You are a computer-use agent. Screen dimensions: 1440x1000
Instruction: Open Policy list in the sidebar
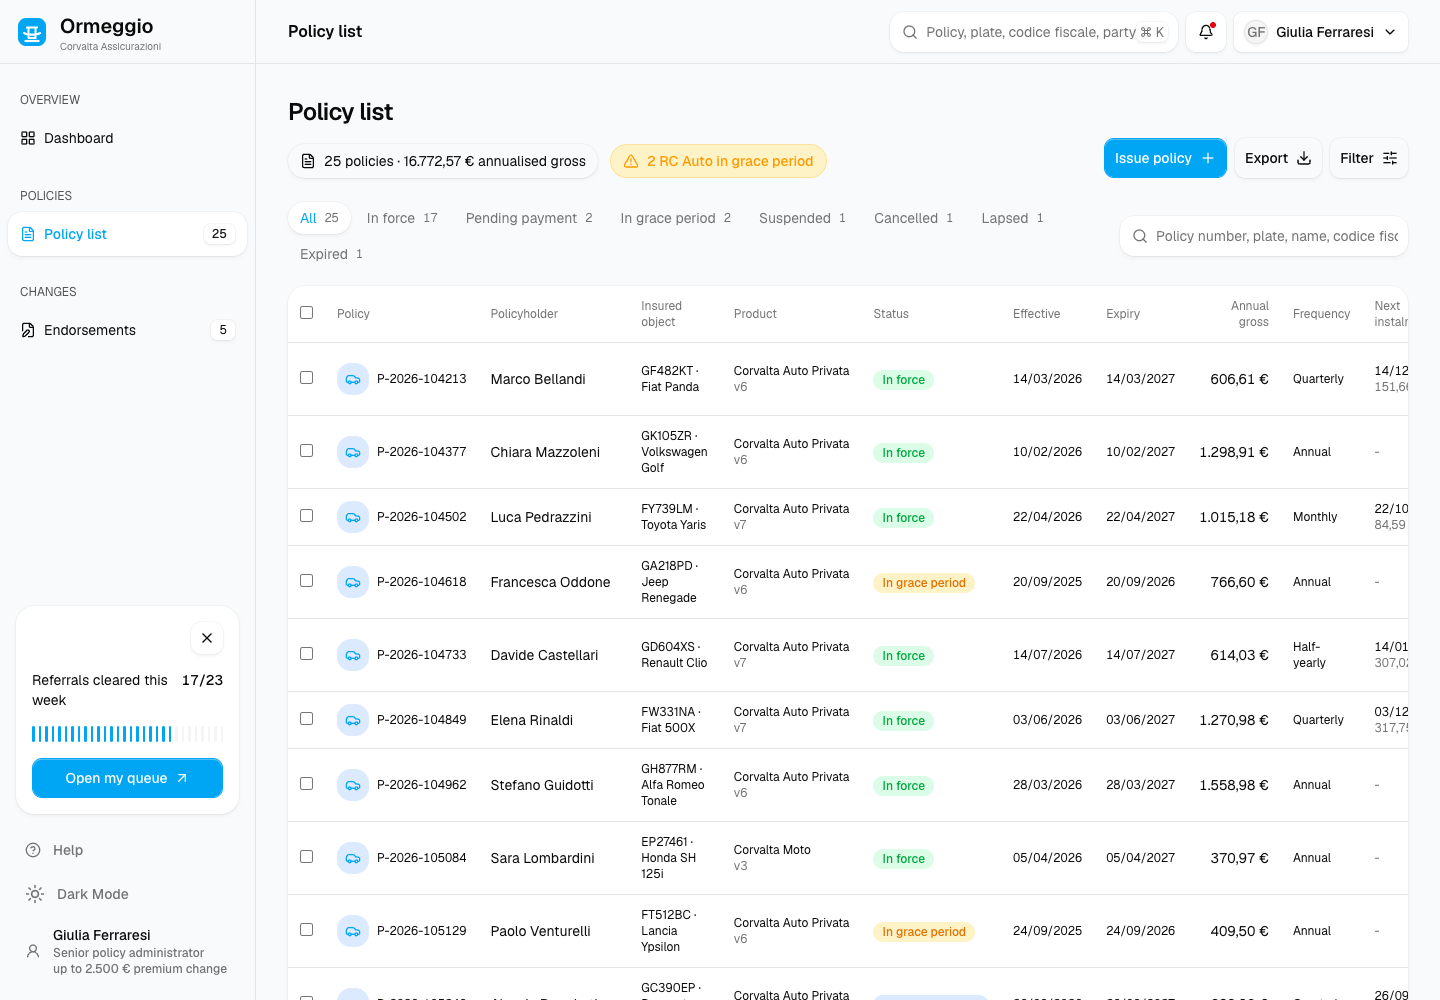tap(127, 234)
